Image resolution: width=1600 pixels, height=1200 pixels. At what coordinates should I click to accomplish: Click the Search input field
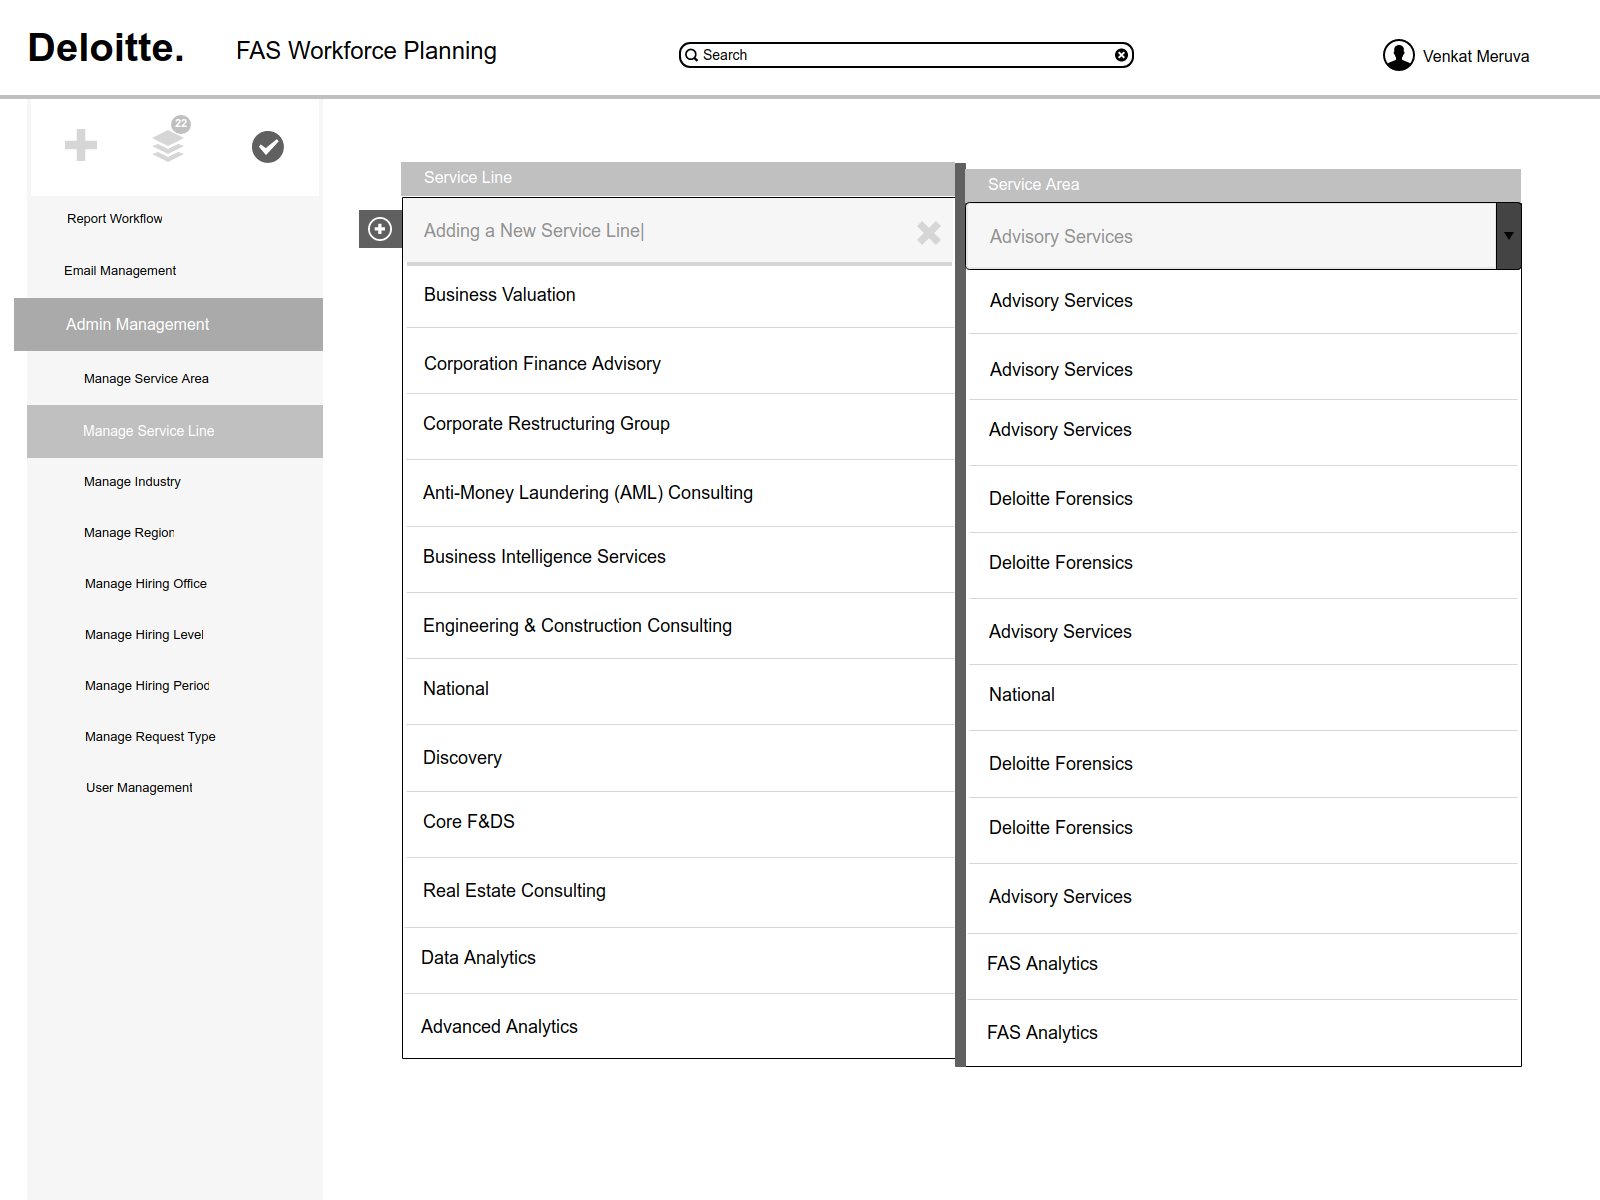[906, 55]
